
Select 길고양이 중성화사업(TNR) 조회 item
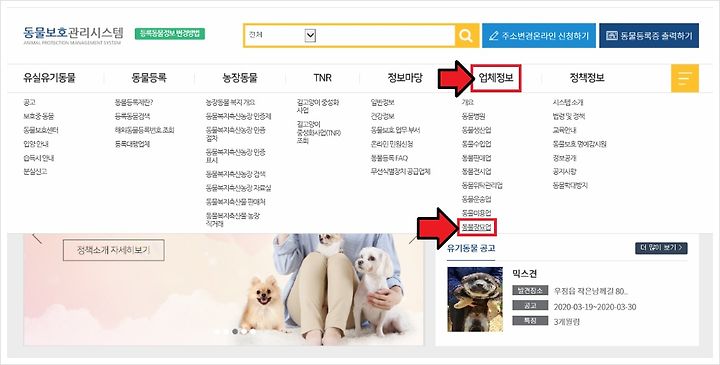click(319, 133)
